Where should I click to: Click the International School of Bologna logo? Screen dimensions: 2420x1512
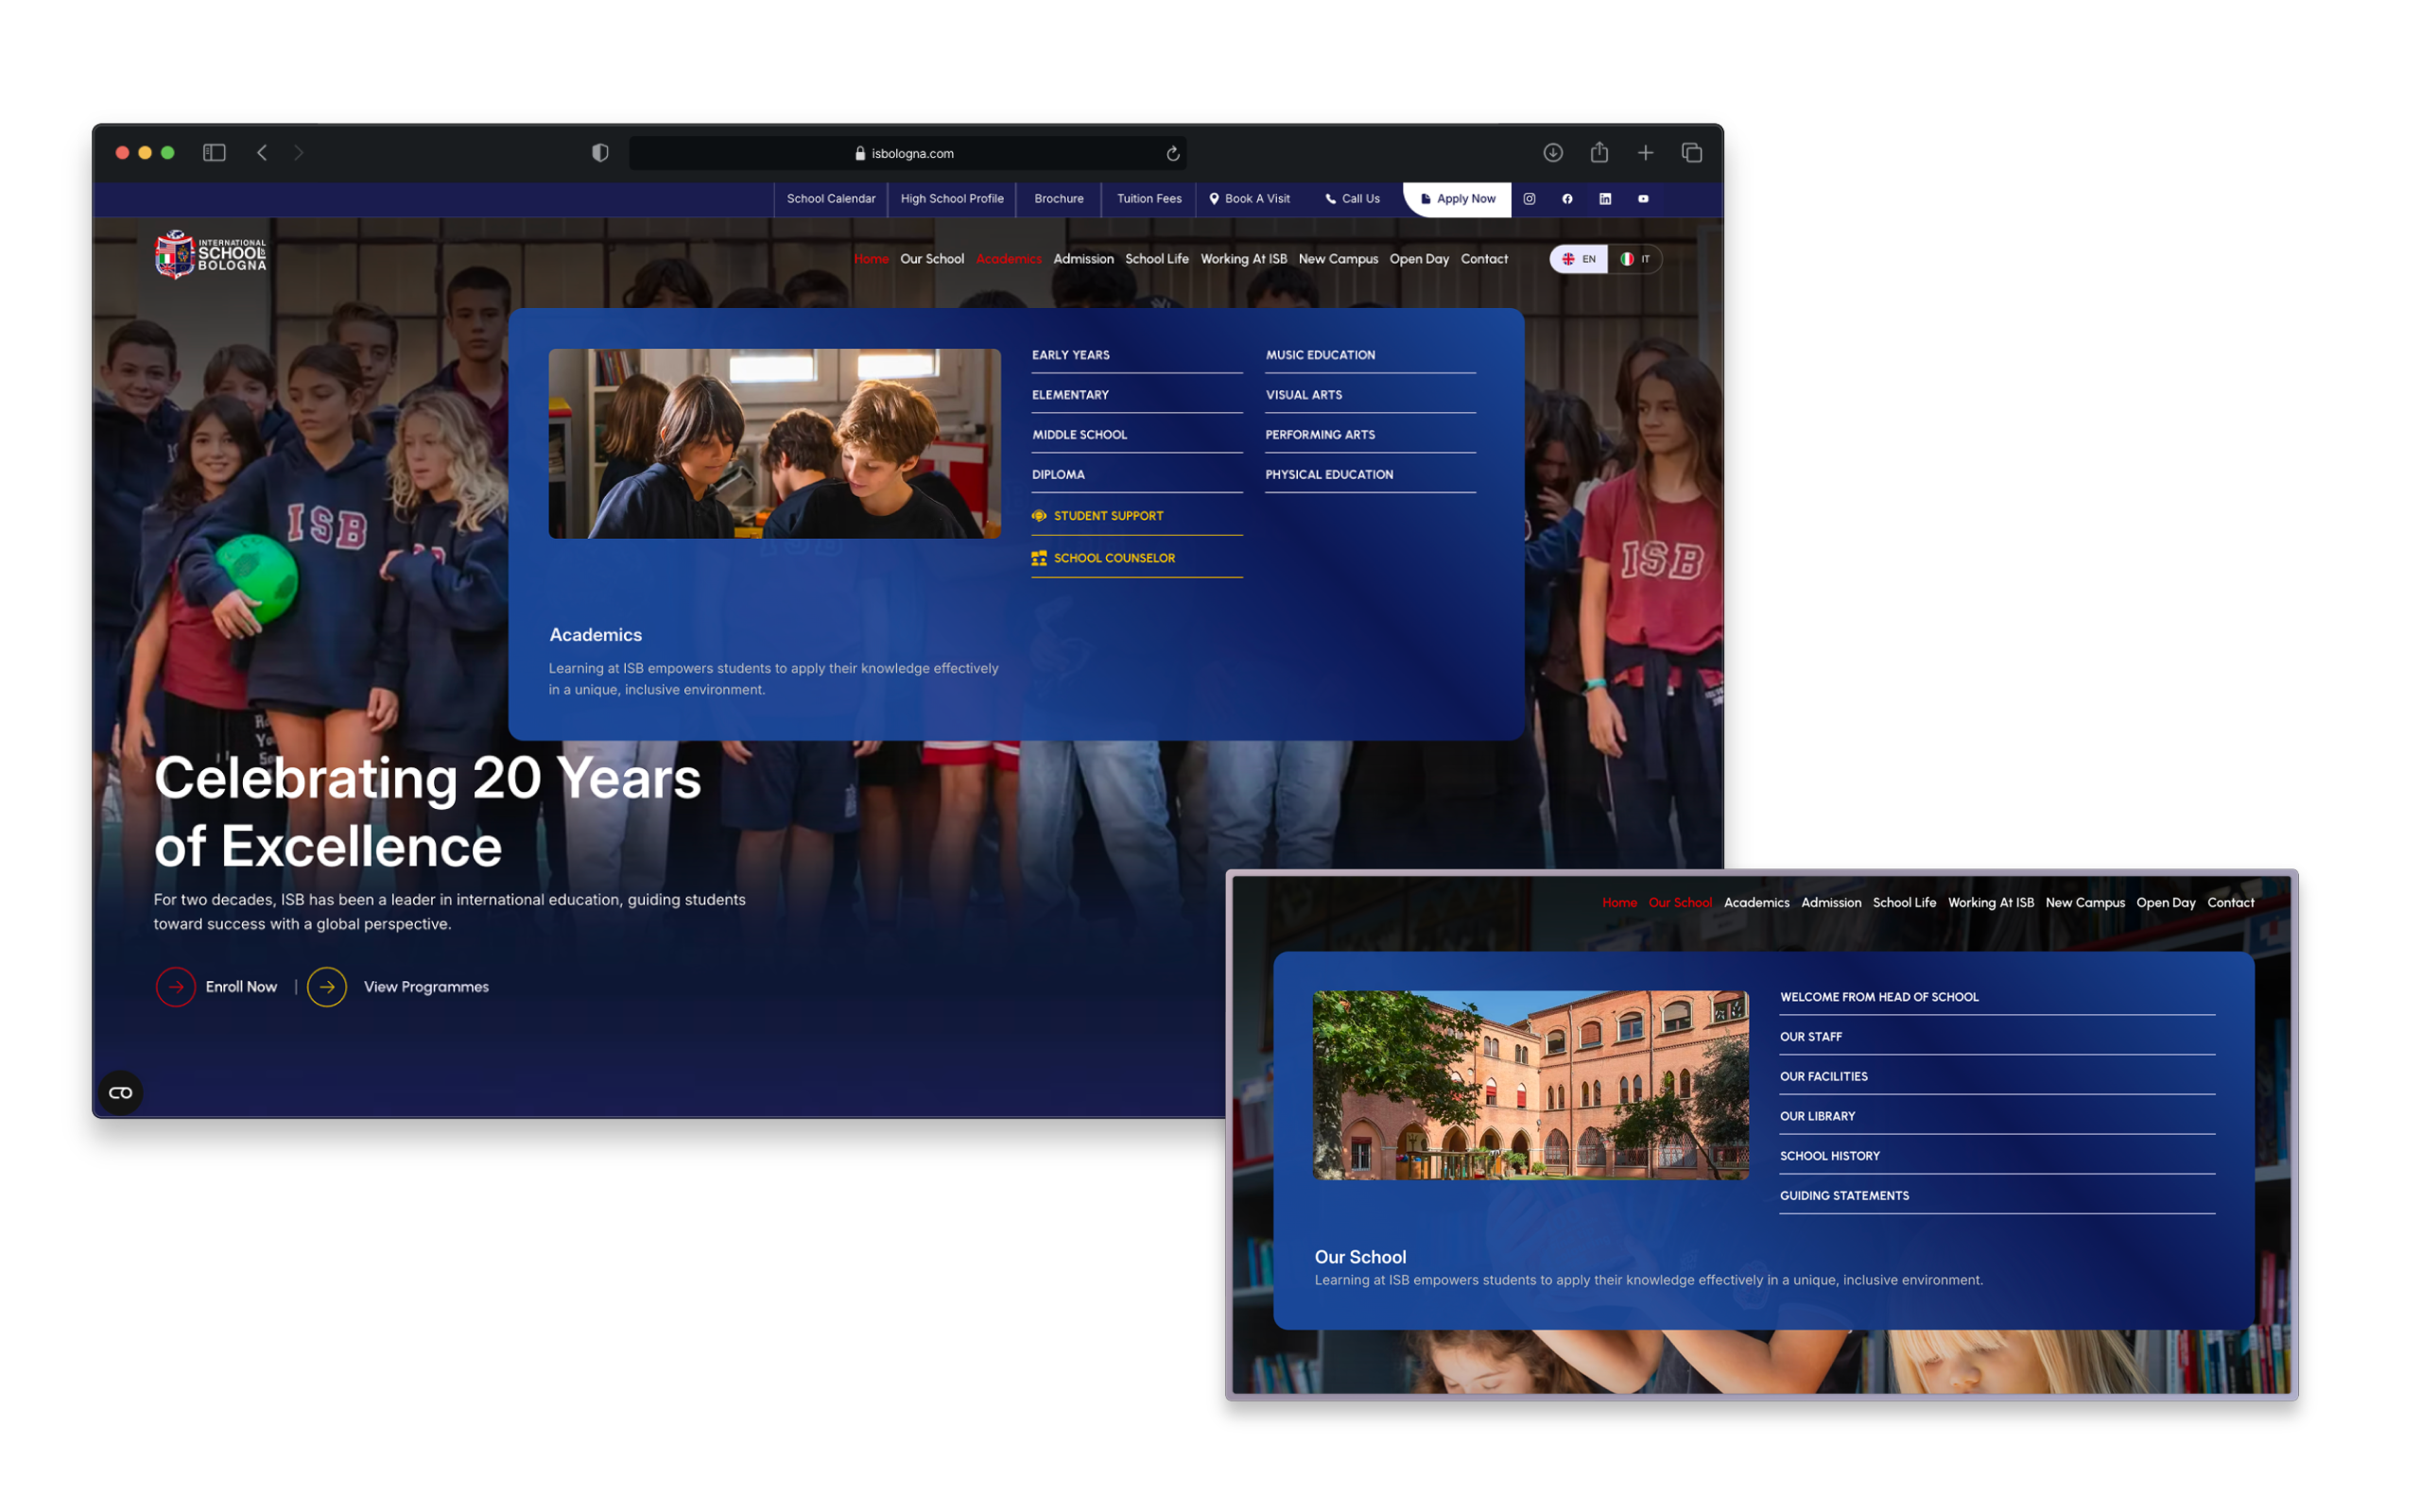point(211,255)
